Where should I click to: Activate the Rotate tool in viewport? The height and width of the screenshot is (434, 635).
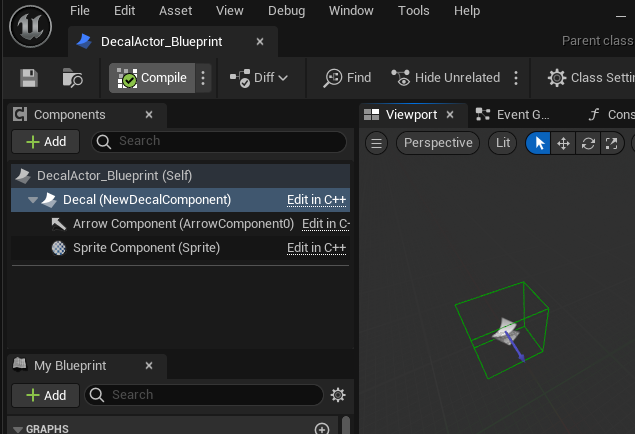pos(588,143)
